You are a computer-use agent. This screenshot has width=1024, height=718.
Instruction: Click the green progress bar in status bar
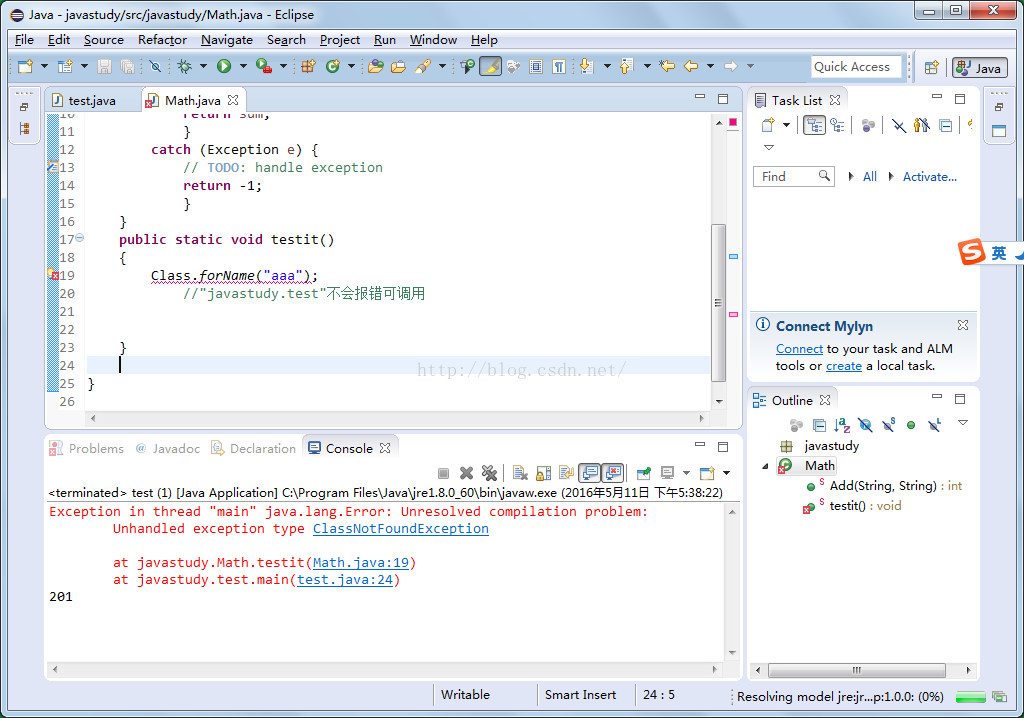[970, 697]
